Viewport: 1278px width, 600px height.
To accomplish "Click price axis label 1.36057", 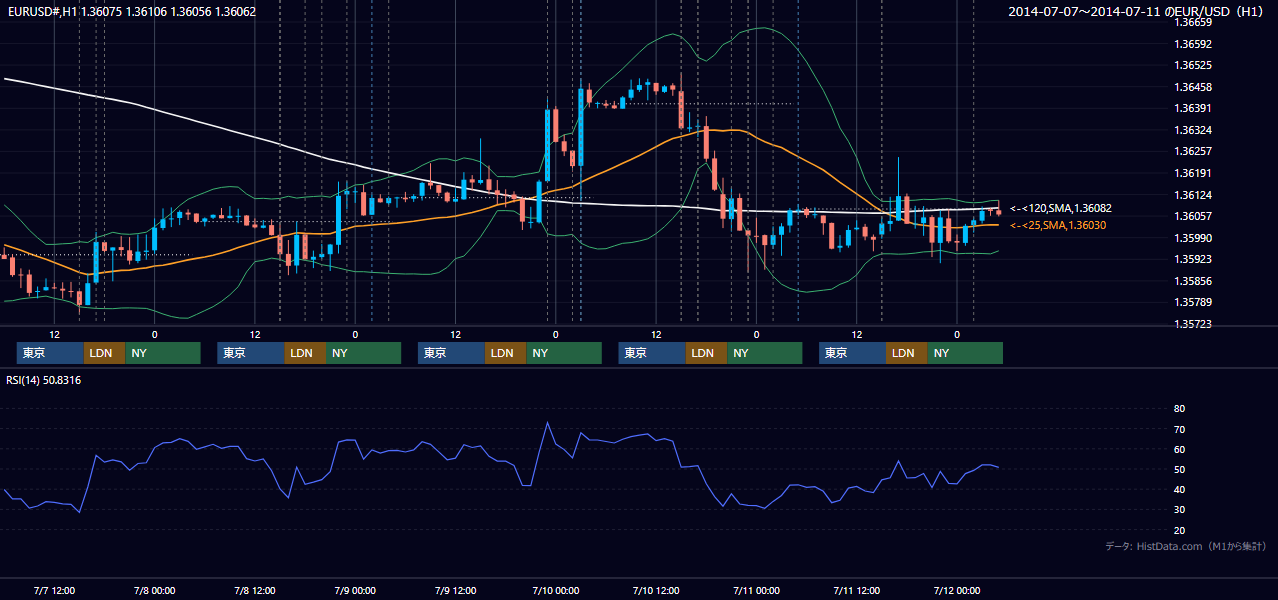I will pyautogui.click(x=1193, y=216).
